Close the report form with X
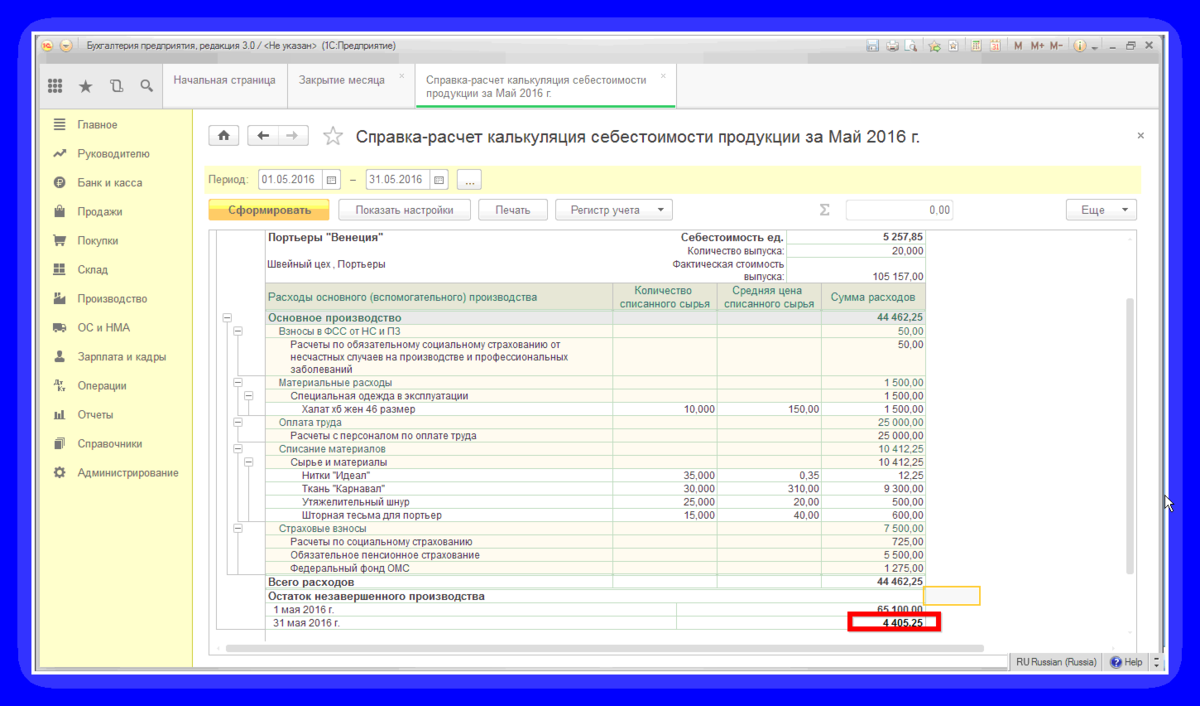Image resolution: width=1200 pixels, height=706 pixels. pyautogui.click(x=1141, y=136)
